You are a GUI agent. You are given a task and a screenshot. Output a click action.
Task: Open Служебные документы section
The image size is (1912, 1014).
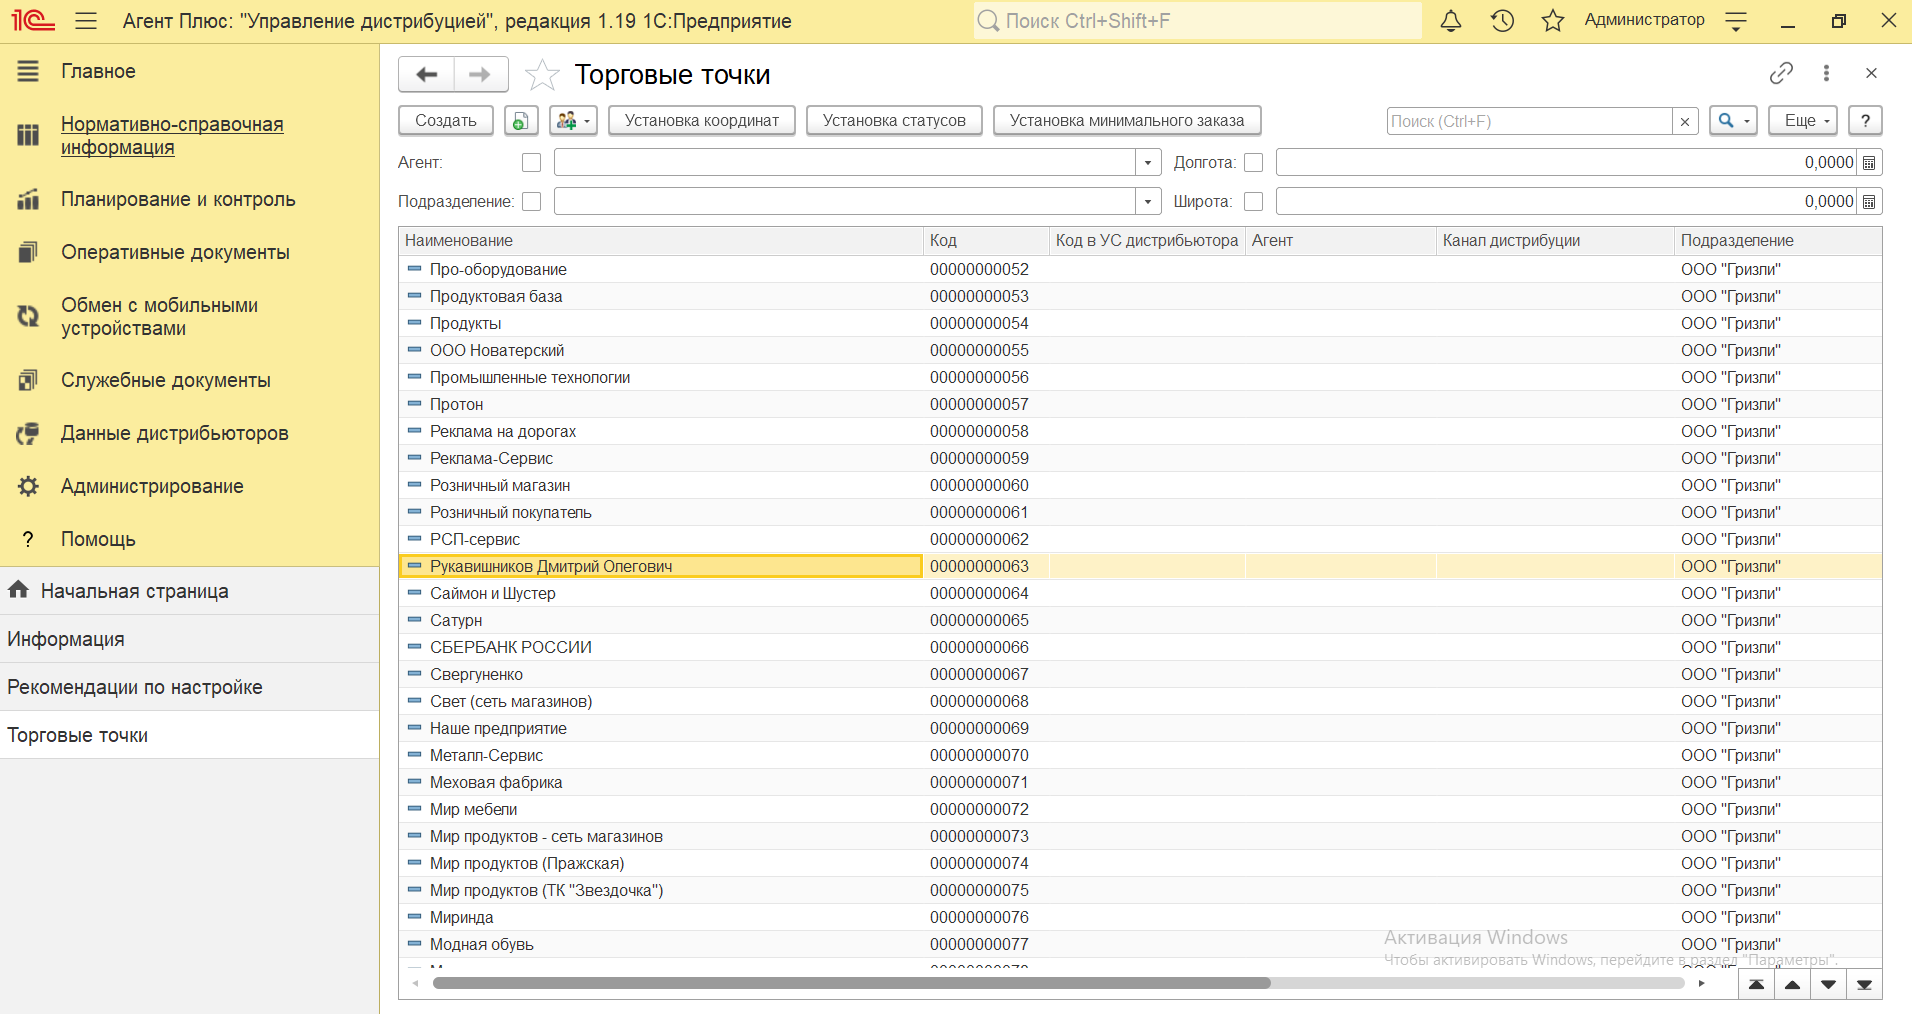[x=166, y=380]
